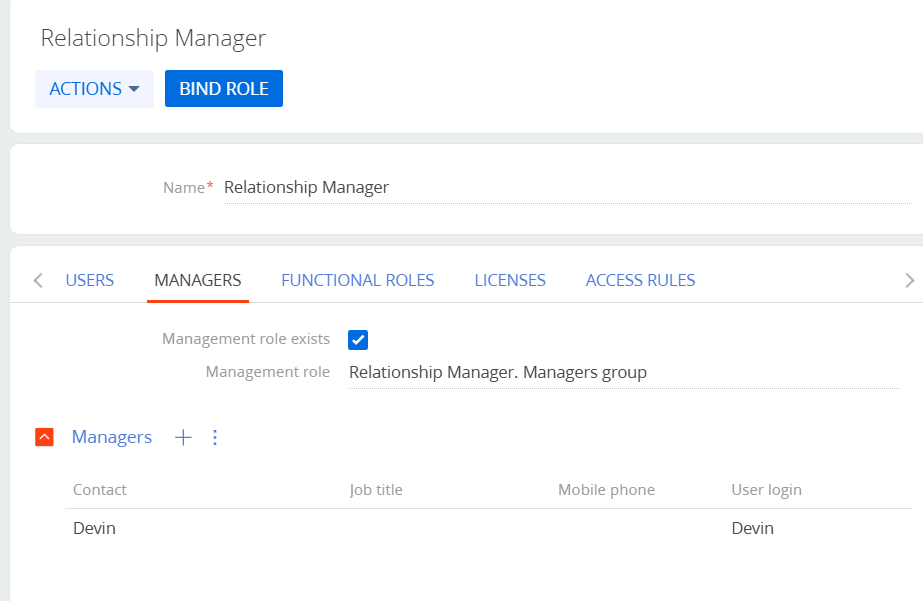Image resolution: width=923 pixels, height=601 pixels.
Task: Collapse the Managers section with the orange arrow
Action: click(42, 436)
